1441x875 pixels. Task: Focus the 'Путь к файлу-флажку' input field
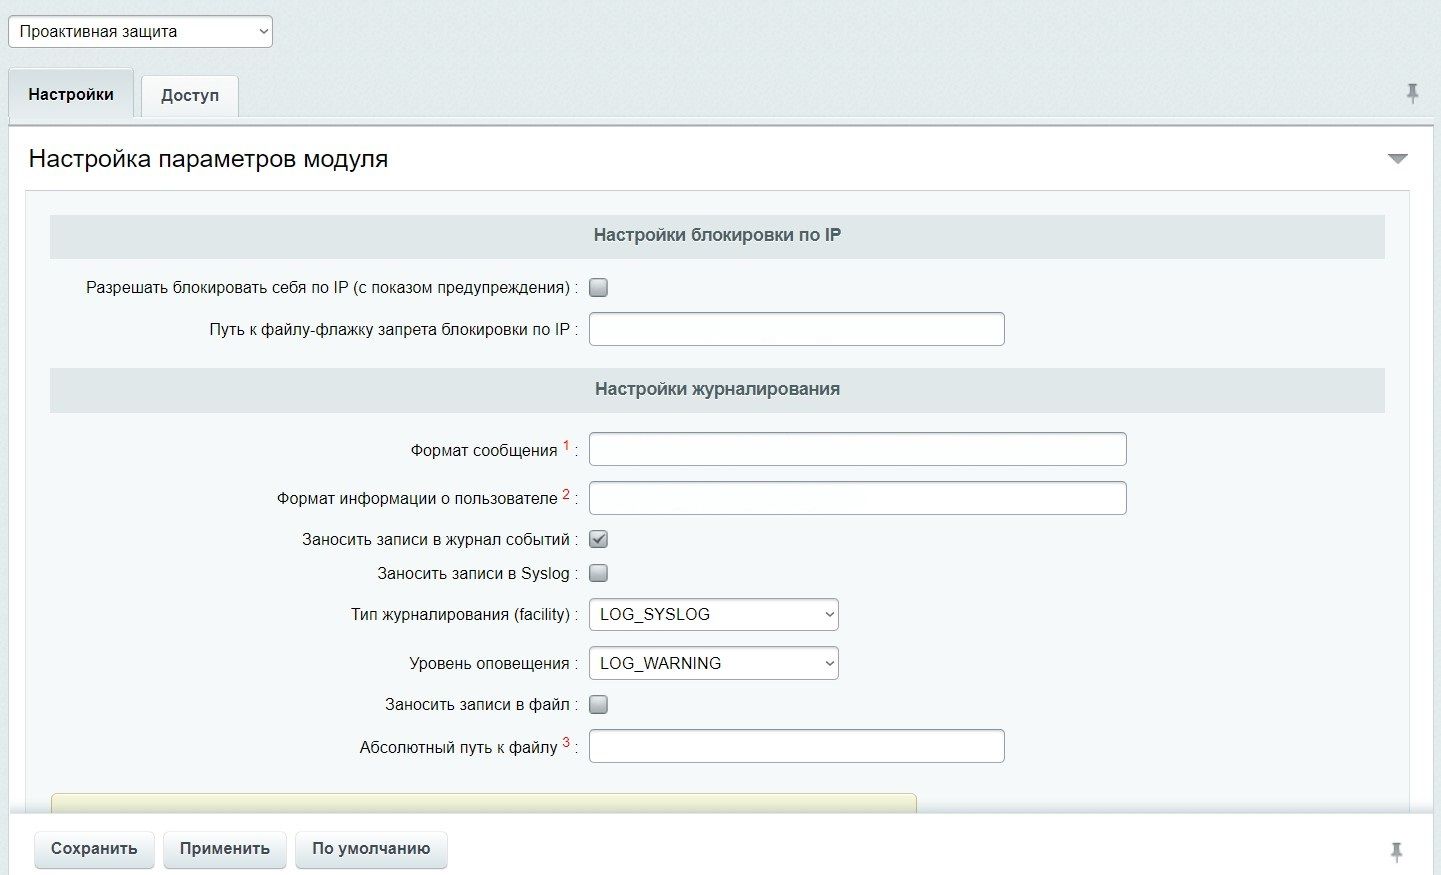(796, 330)
